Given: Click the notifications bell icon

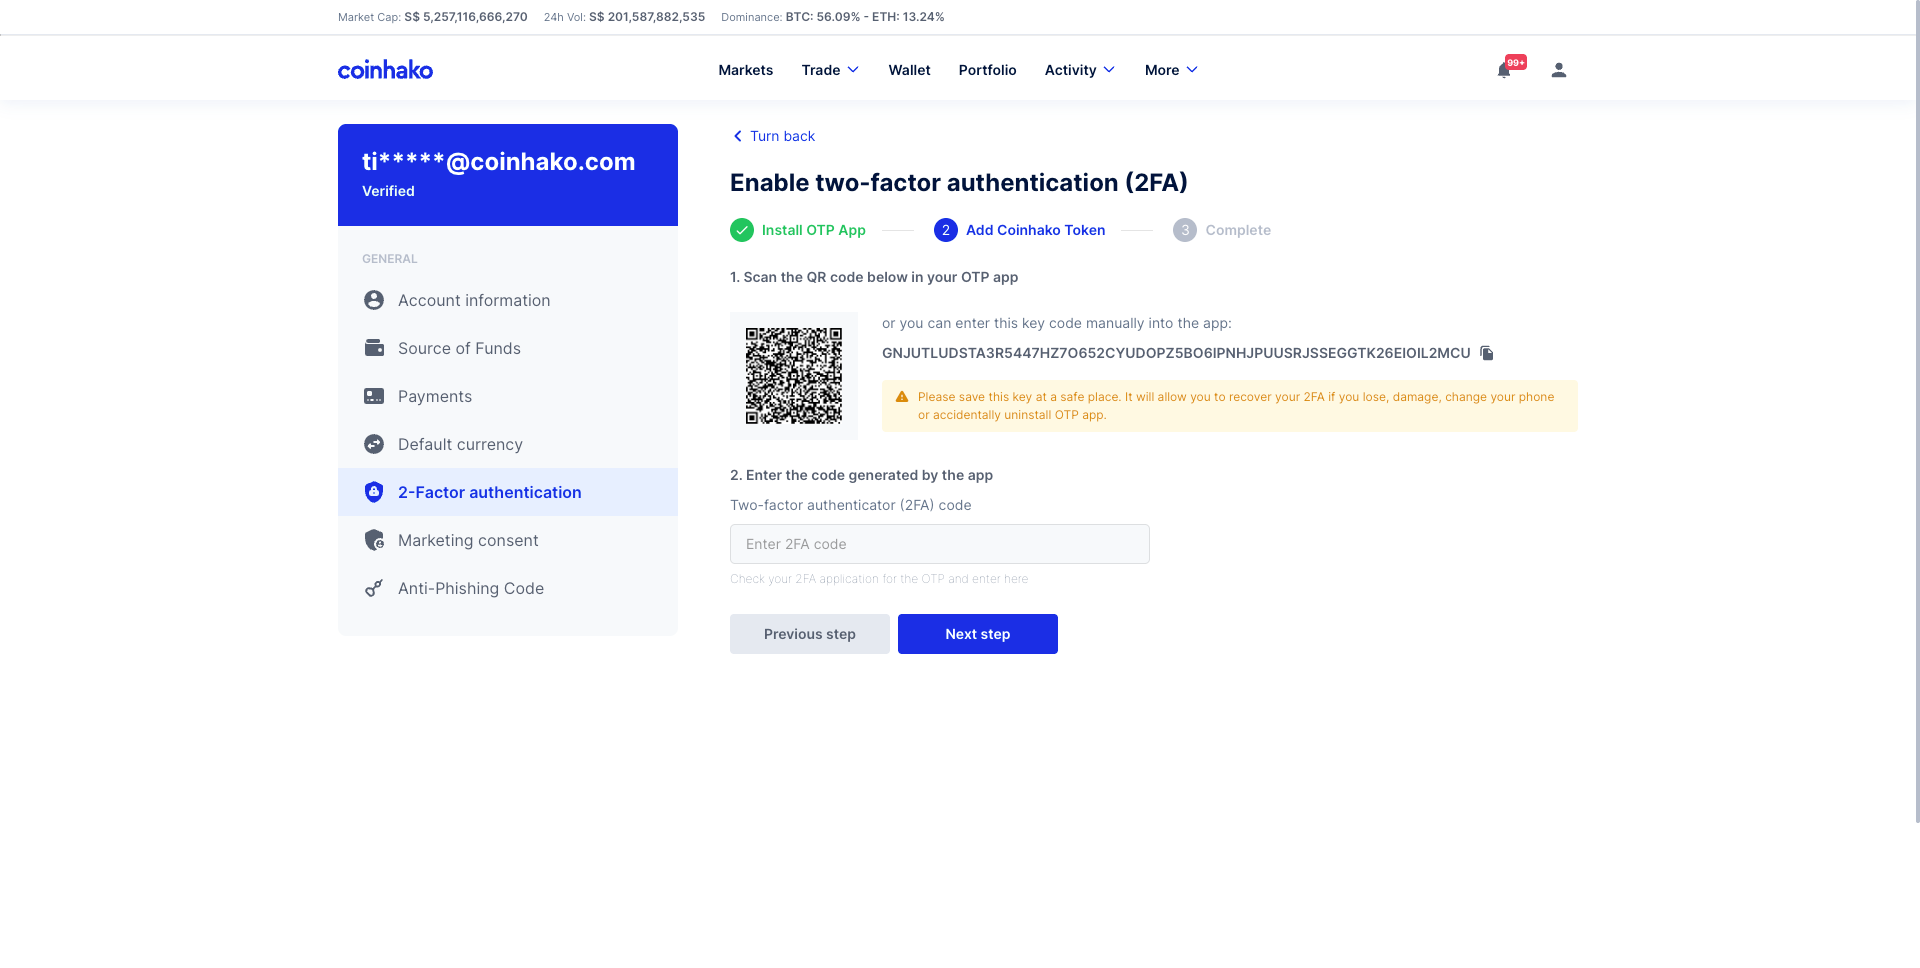Looking at the screenshot, I should 1504,70.
